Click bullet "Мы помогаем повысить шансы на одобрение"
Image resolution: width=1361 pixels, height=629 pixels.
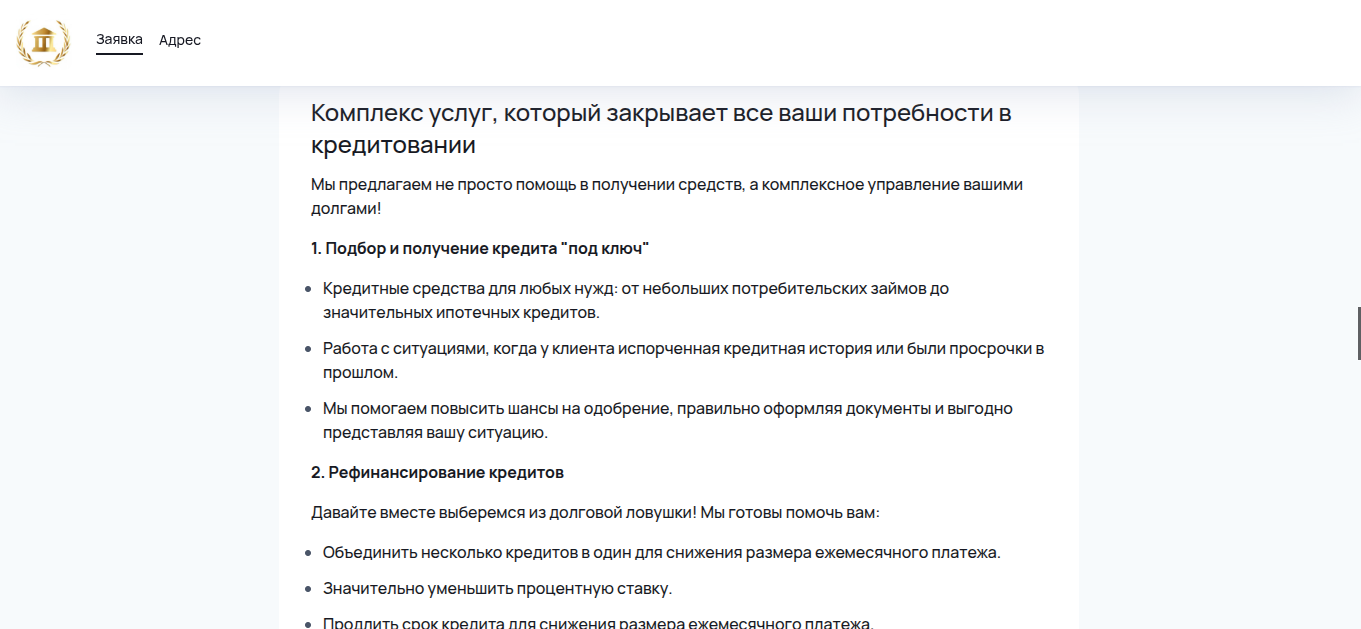pyautogui.click(x=668, y=421)
